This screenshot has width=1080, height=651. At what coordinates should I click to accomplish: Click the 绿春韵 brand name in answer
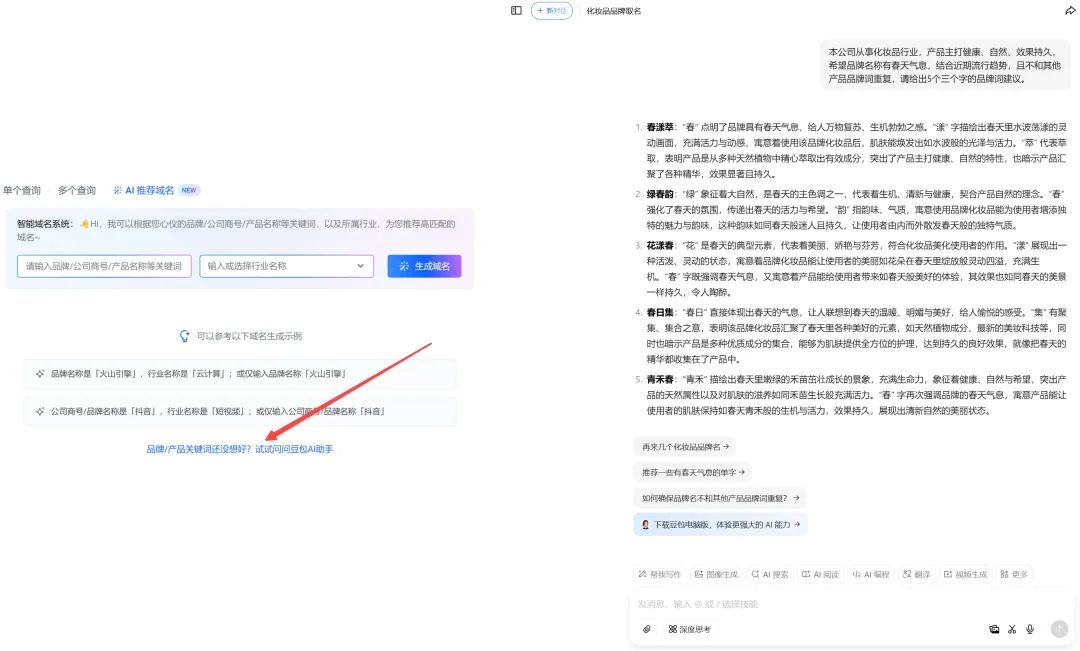pyautogui.click(x=660, y=194)
